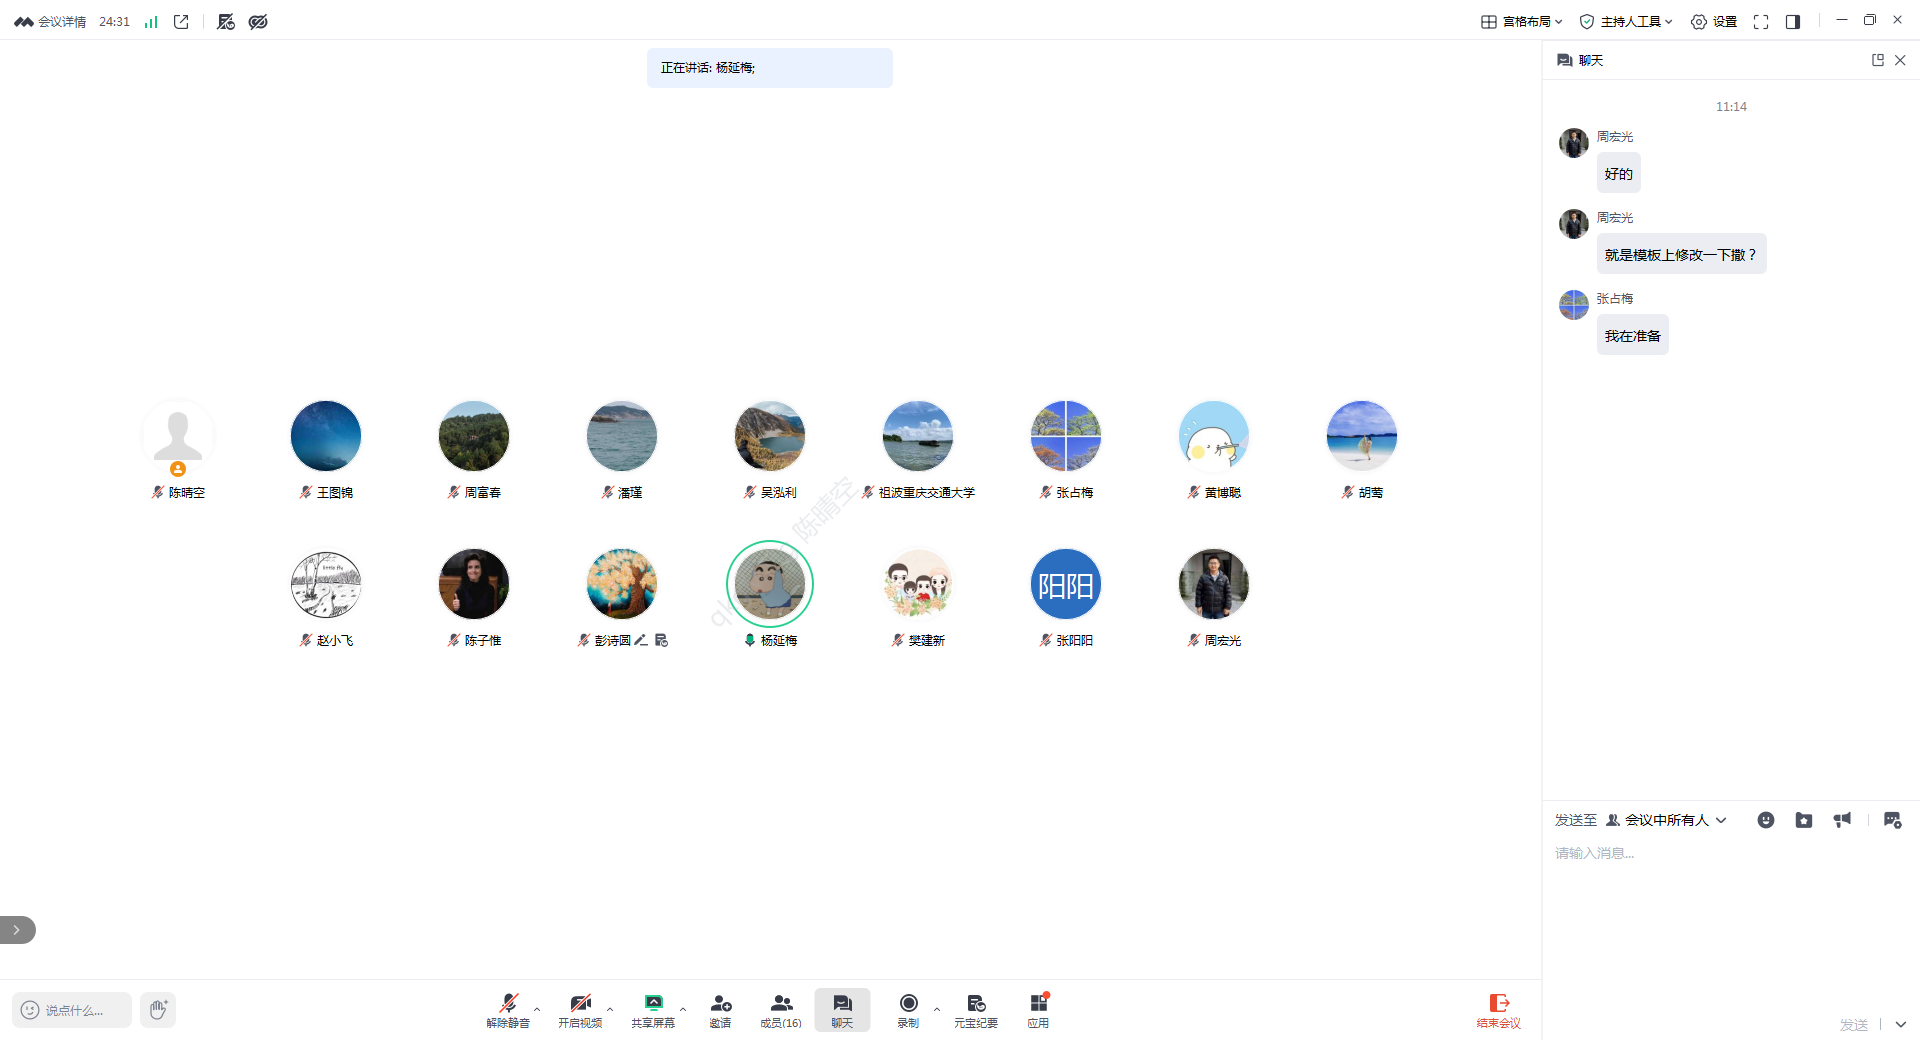Image resolution: width=1920 pixels, height=1040 pixels.
Task: Toggle the hide-video eye icon in title bar
Action: [x=258, y=21]
